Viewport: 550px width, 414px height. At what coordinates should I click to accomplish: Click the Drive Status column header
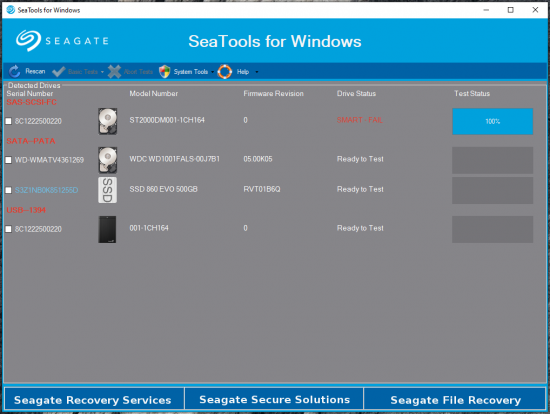coord(356,93)
